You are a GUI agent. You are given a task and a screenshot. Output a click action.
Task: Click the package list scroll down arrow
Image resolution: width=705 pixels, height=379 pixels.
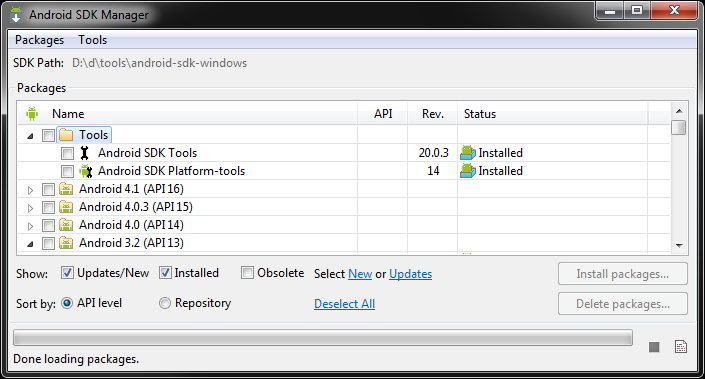click(679, 245)
